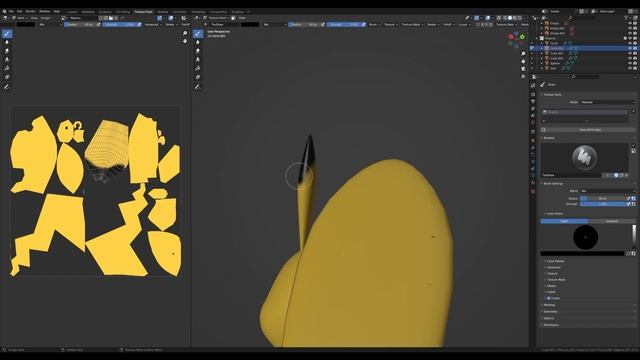640x360 pixels.
Task: Expand the Workspace panel
Action: point(551,325)
